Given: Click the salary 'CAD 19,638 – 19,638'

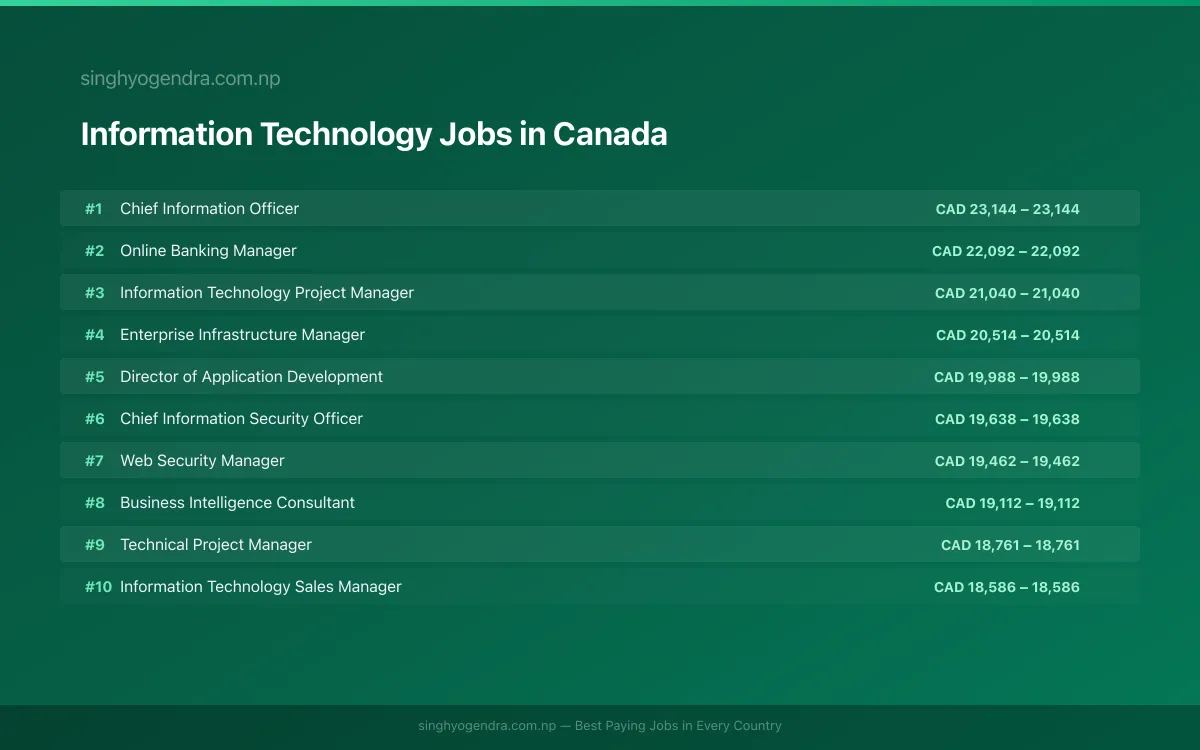Looking at the screenshot, I should (x=1007, y=419).
